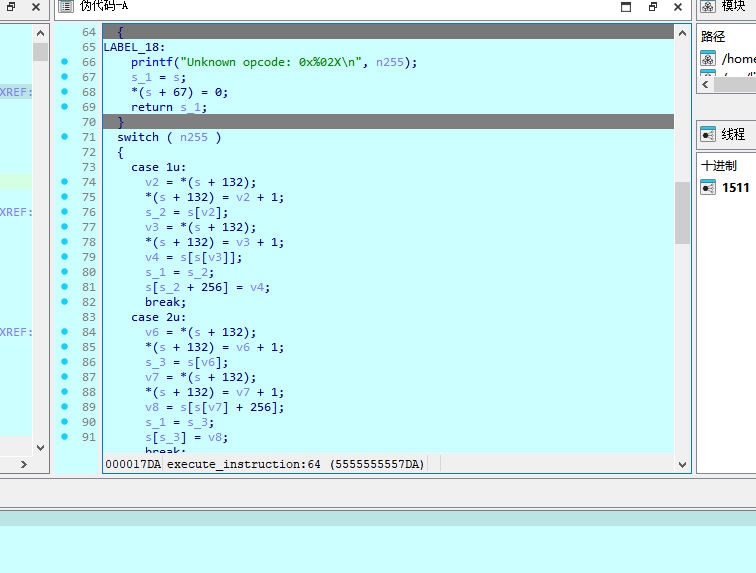Undock the pseudocode panel with restore icon
The image size is (756, 573).
[x=652, y=6]
